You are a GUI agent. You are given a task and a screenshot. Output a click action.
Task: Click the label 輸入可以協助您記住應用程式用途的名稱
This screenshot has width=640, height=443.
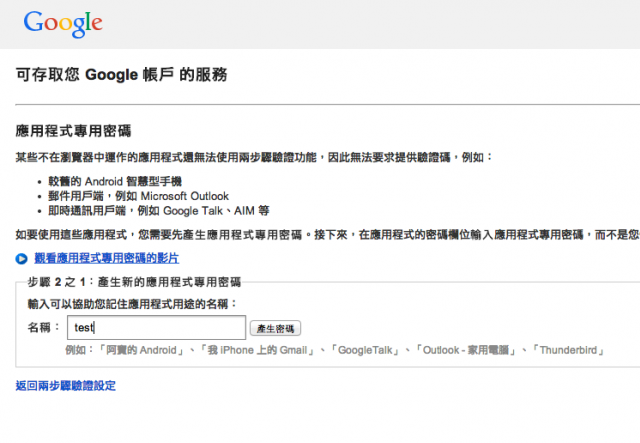[x=132, y=304]
